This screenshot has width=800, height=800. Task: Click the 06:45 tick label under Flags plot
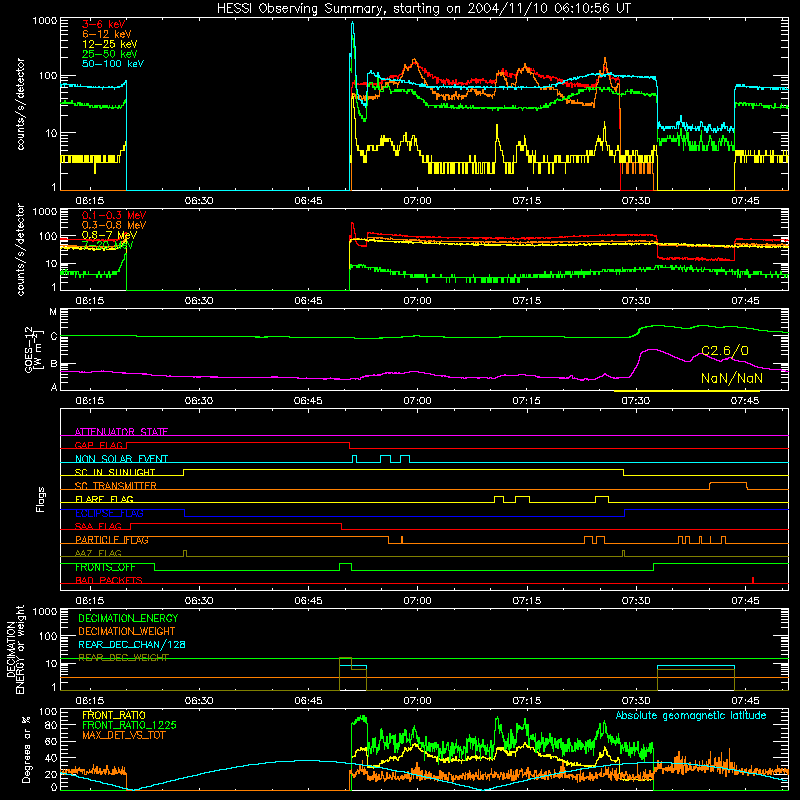pyautogui.click(x=308, y=601)
